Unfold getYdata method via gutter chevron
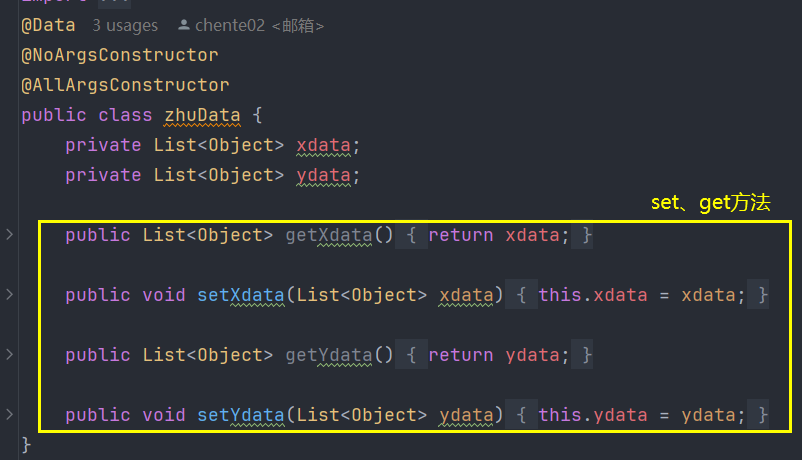This screenshot has height=460, width=802. pos(10,355)
